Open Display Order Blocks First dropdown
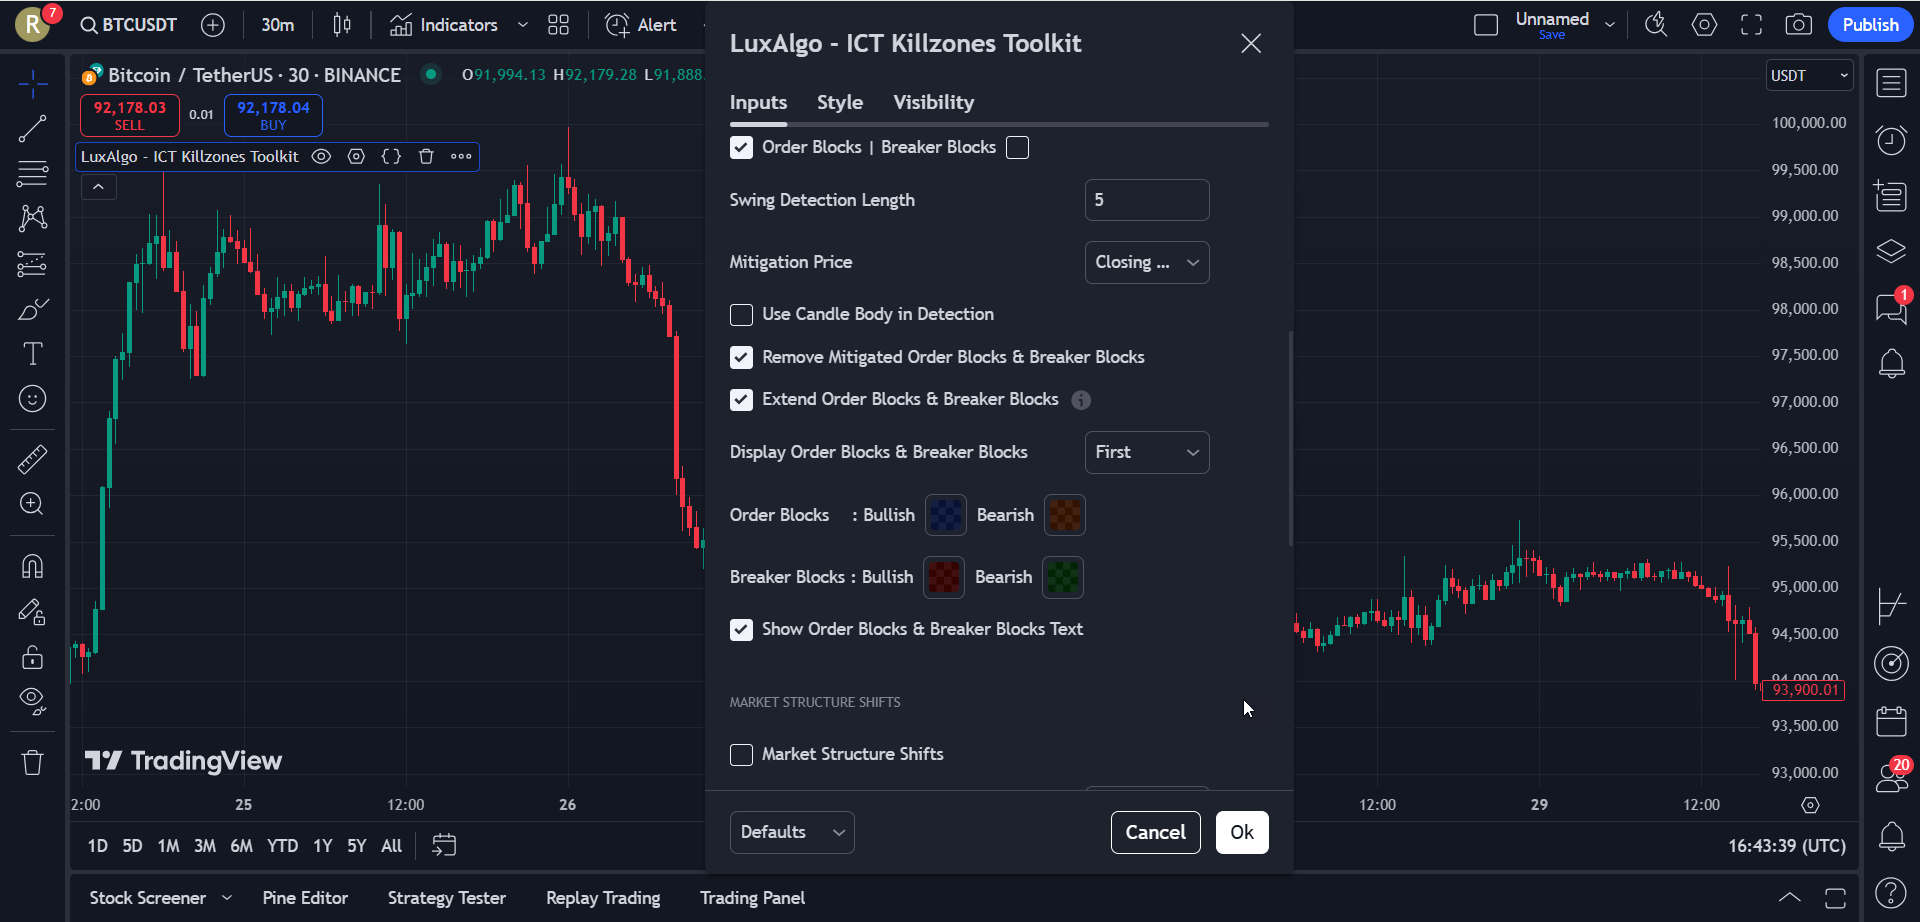 coord(1147,452)
